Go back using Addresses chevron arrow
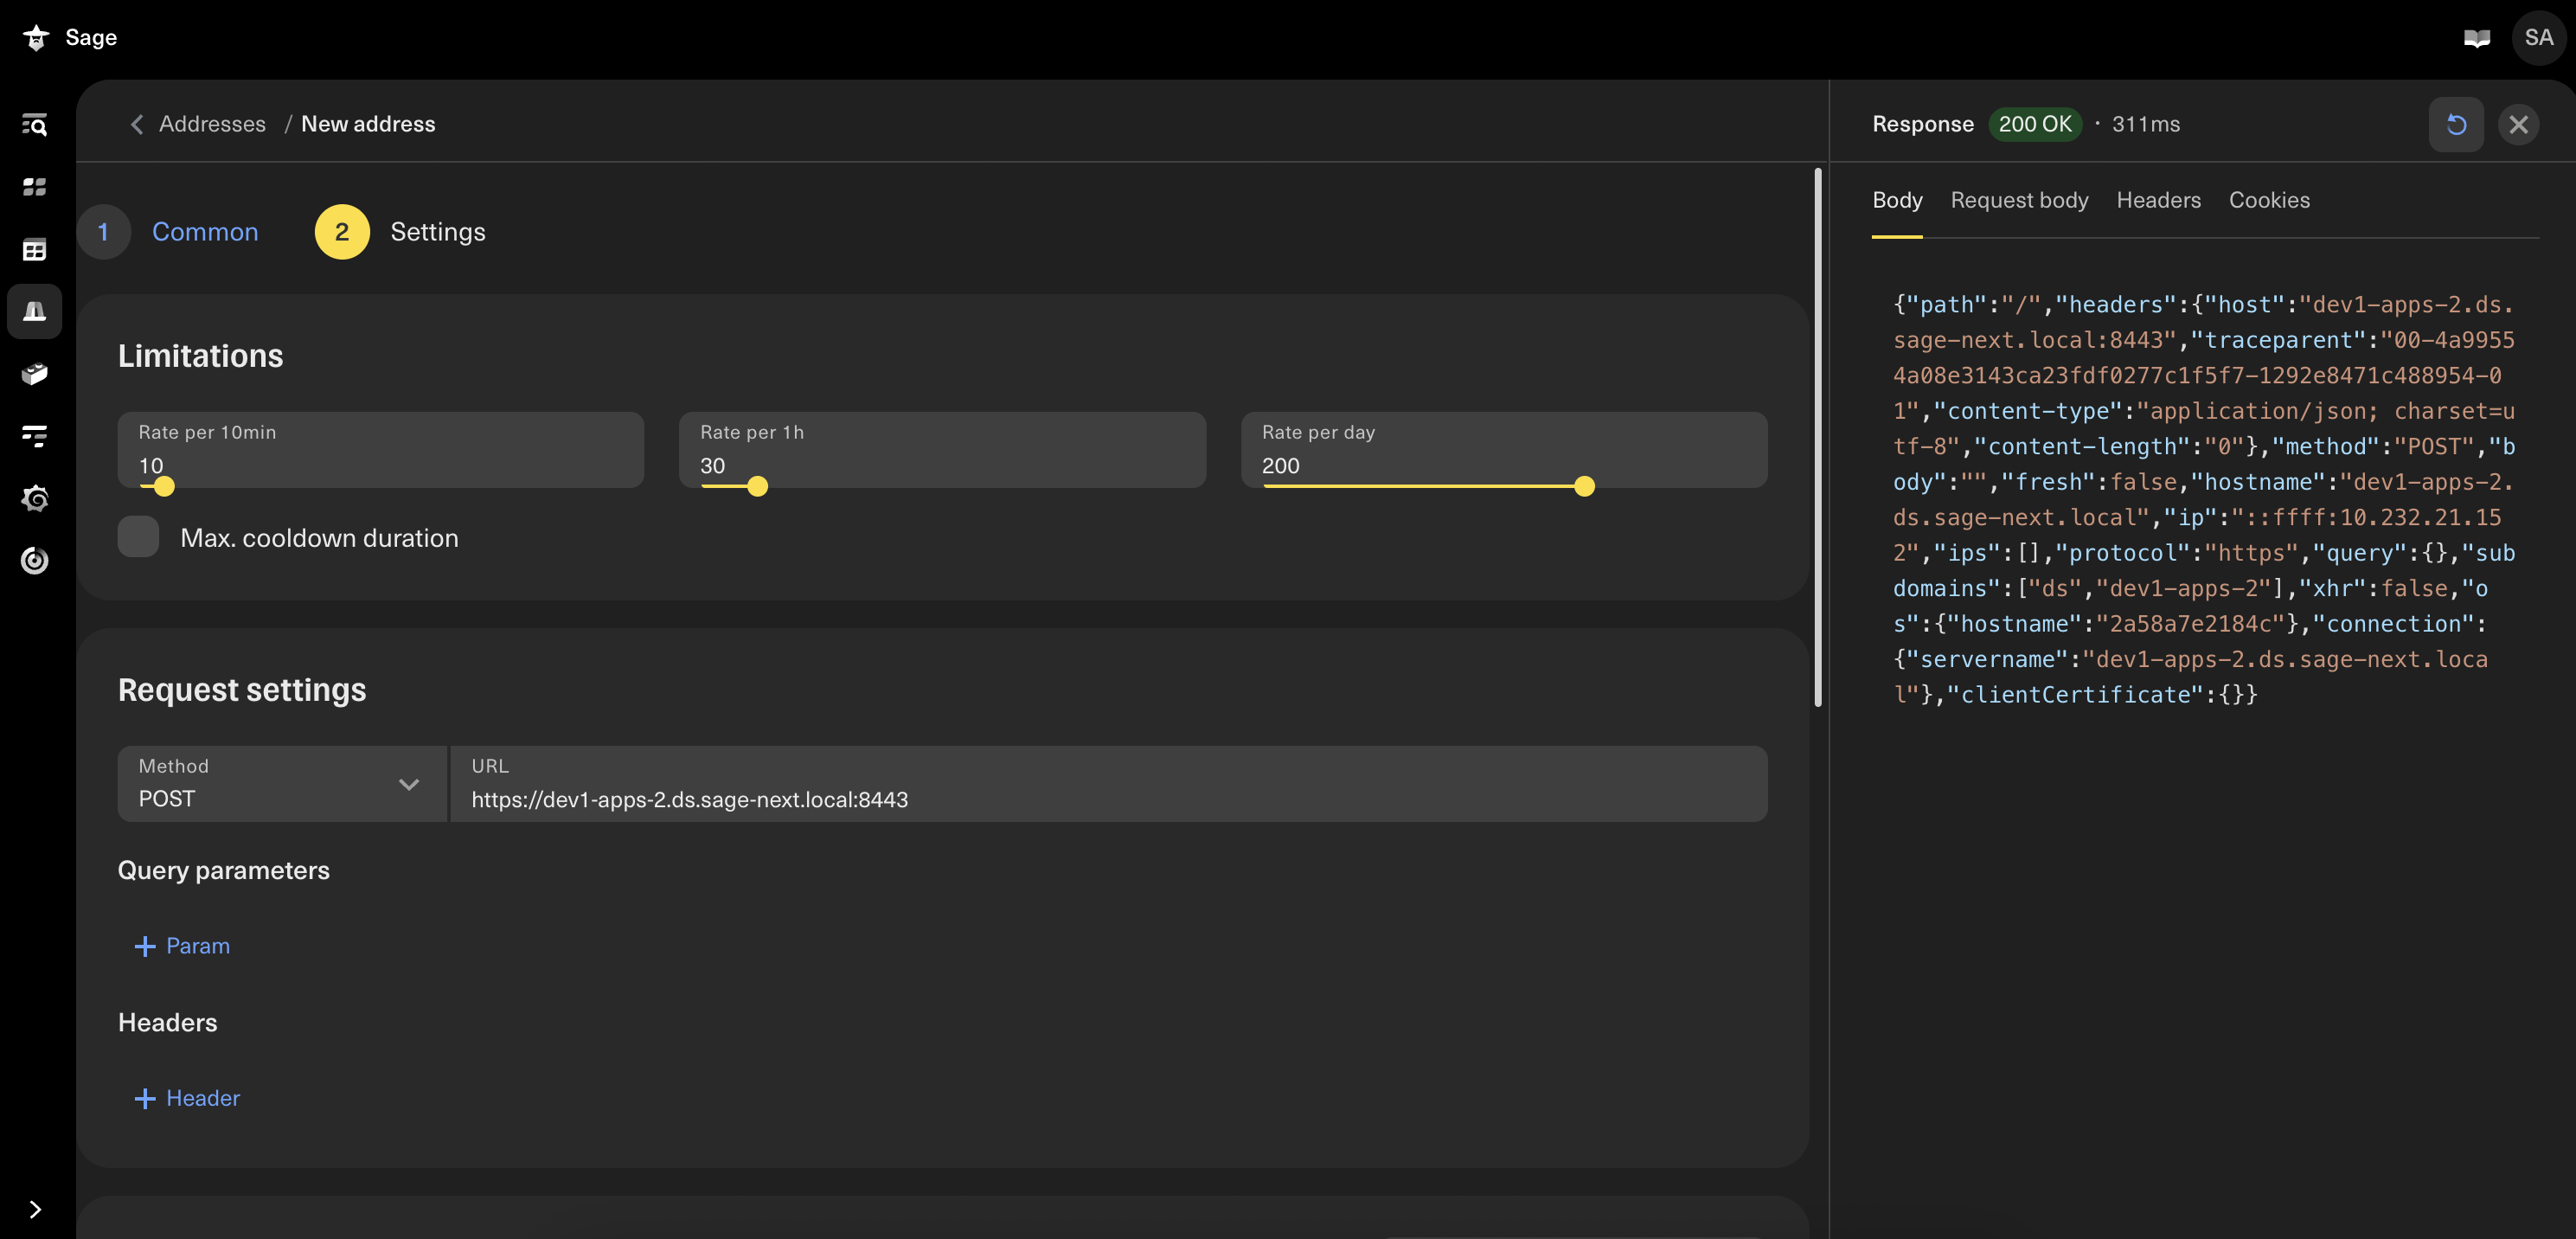2576x1239 pixels. pyautogui.click(x=137, y=124)
